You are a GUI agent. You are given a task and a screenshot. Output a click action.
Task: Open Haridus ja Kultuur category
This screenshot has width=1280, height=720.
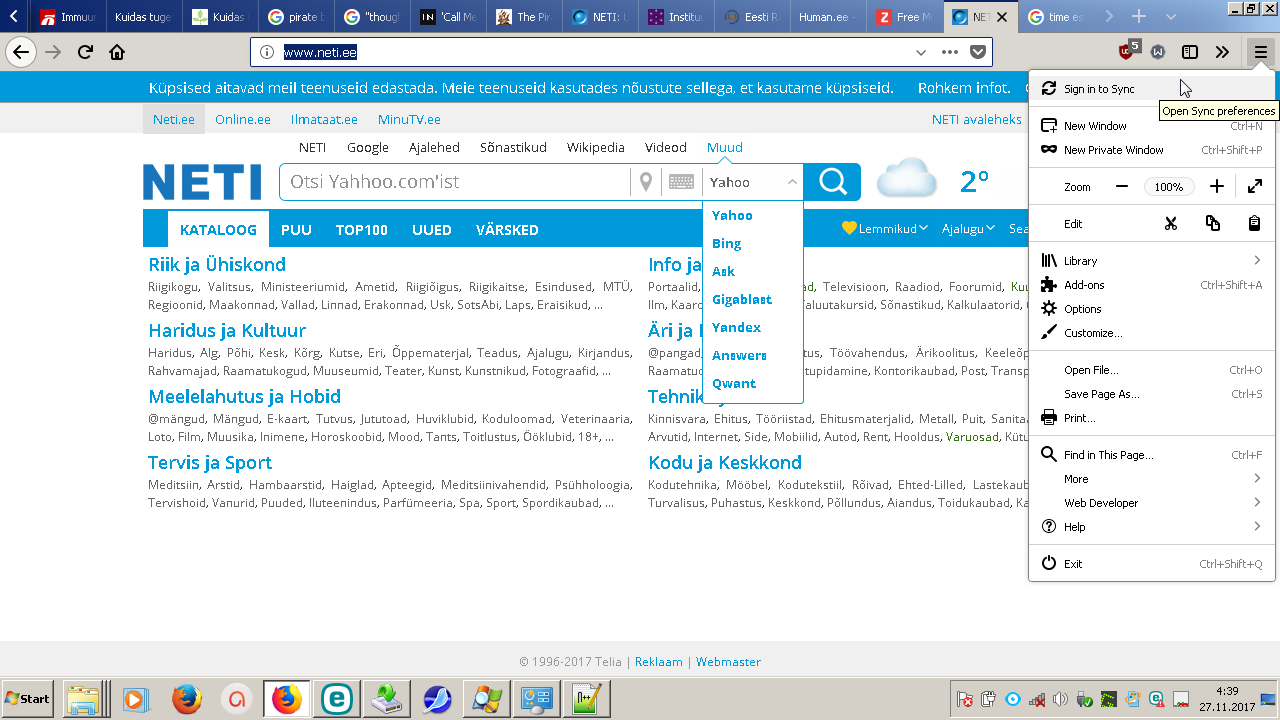pos(227,331)
